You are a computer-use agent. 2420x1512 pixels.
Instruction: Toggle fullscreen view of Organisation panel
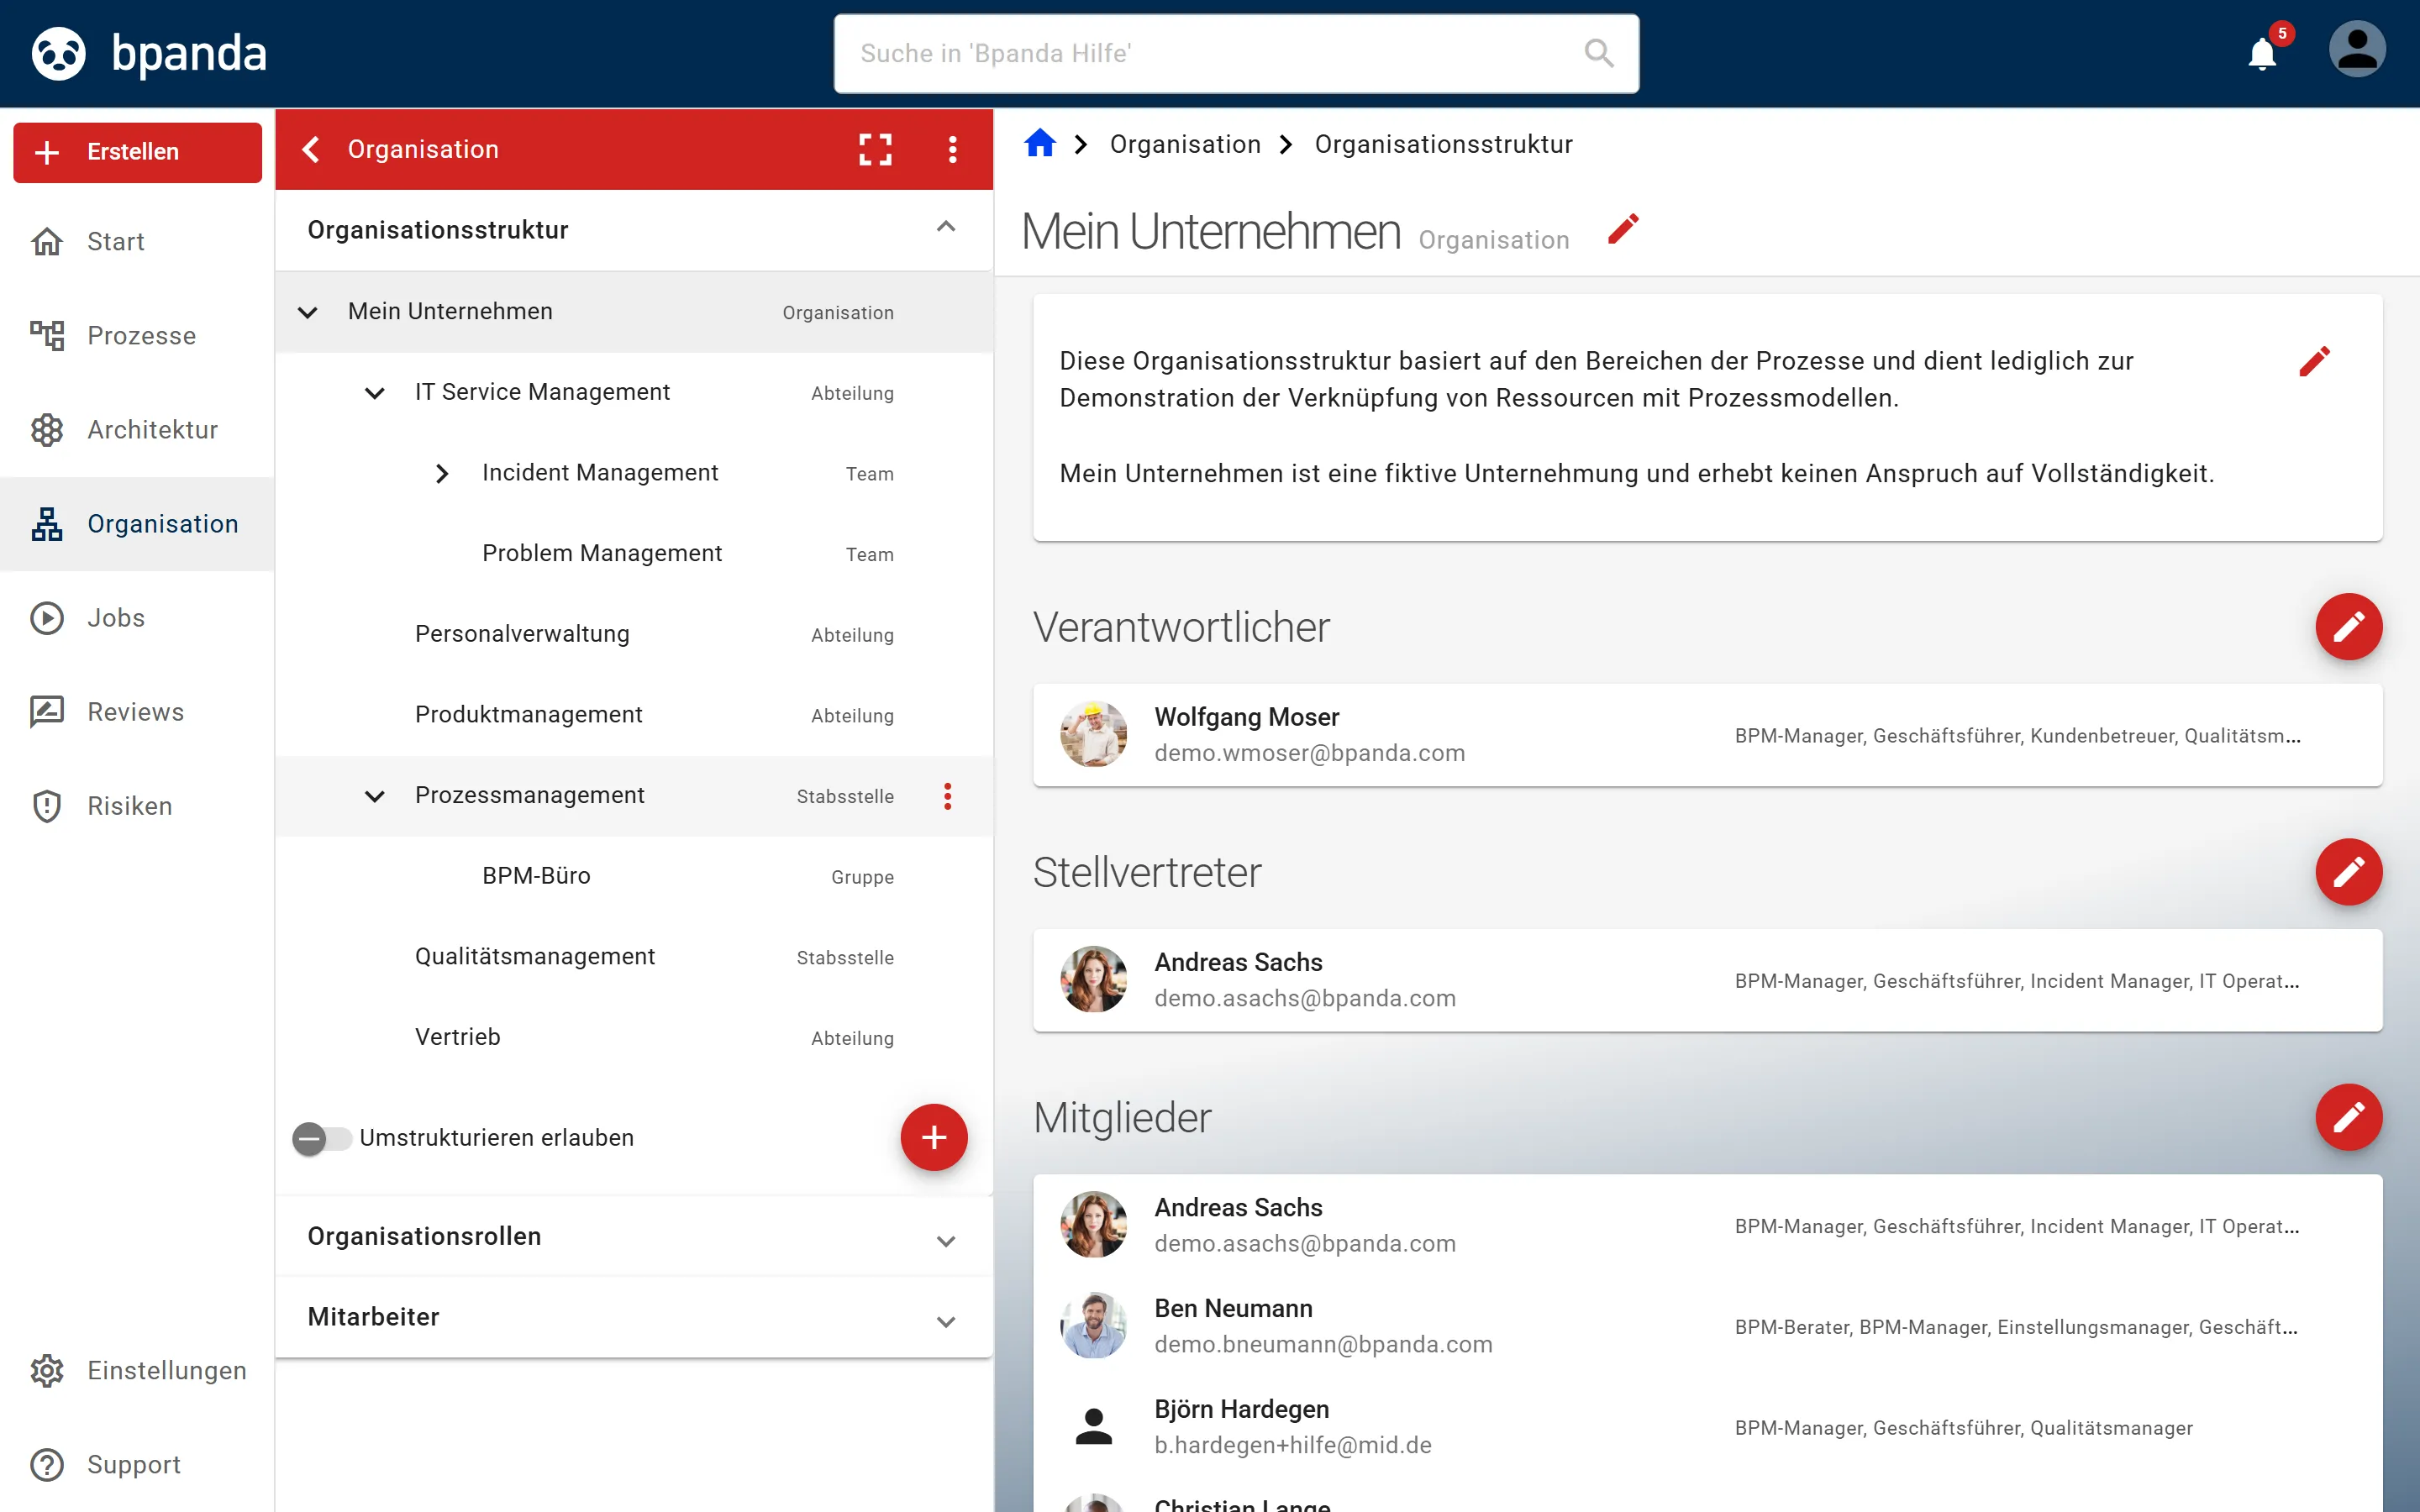[x=875, y=149]
